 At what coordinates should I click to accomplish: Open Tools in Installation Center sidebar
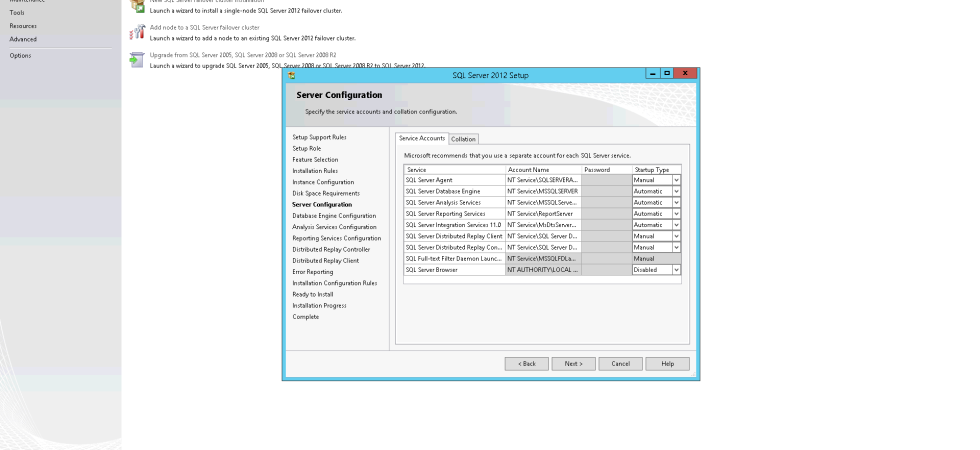tap(17, 12)
